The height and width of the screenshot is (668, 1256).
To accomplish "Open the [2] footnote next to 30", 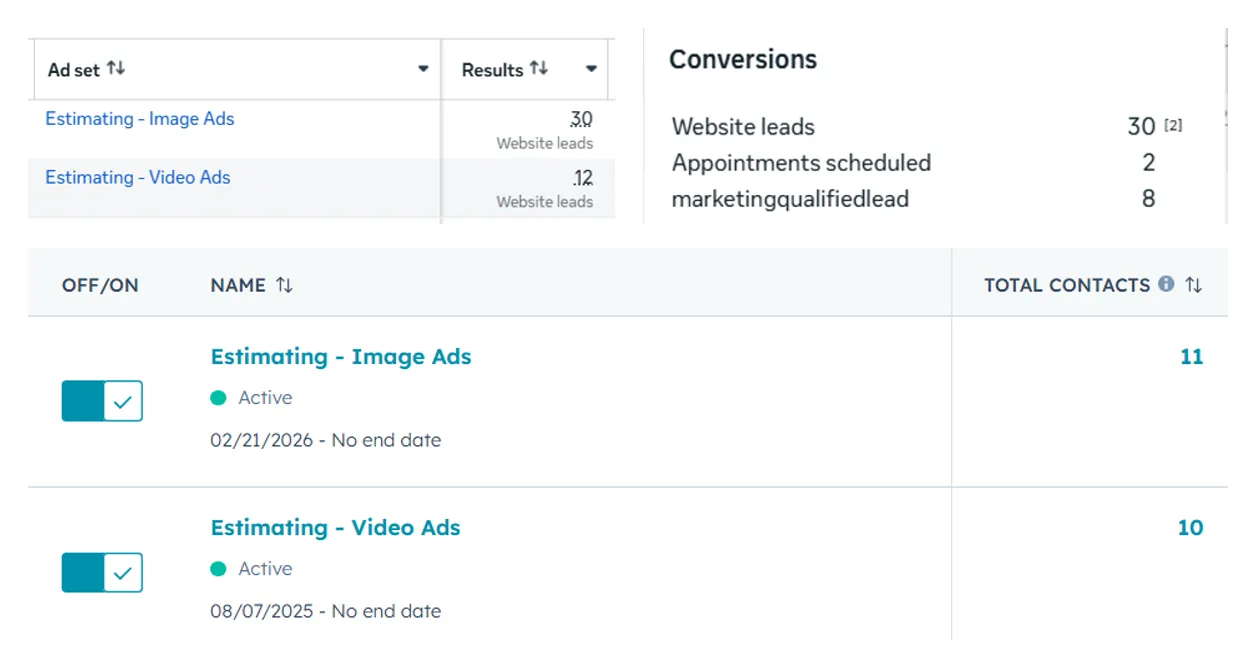I will pos(1173,124).
